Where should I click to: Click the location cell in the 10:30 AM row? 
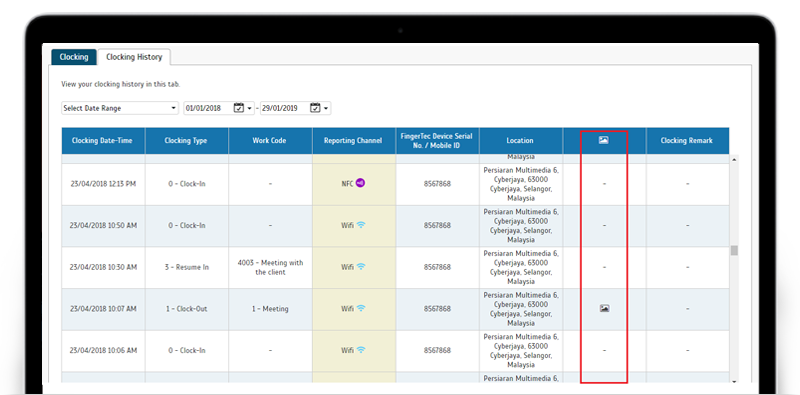click(520, 267)
